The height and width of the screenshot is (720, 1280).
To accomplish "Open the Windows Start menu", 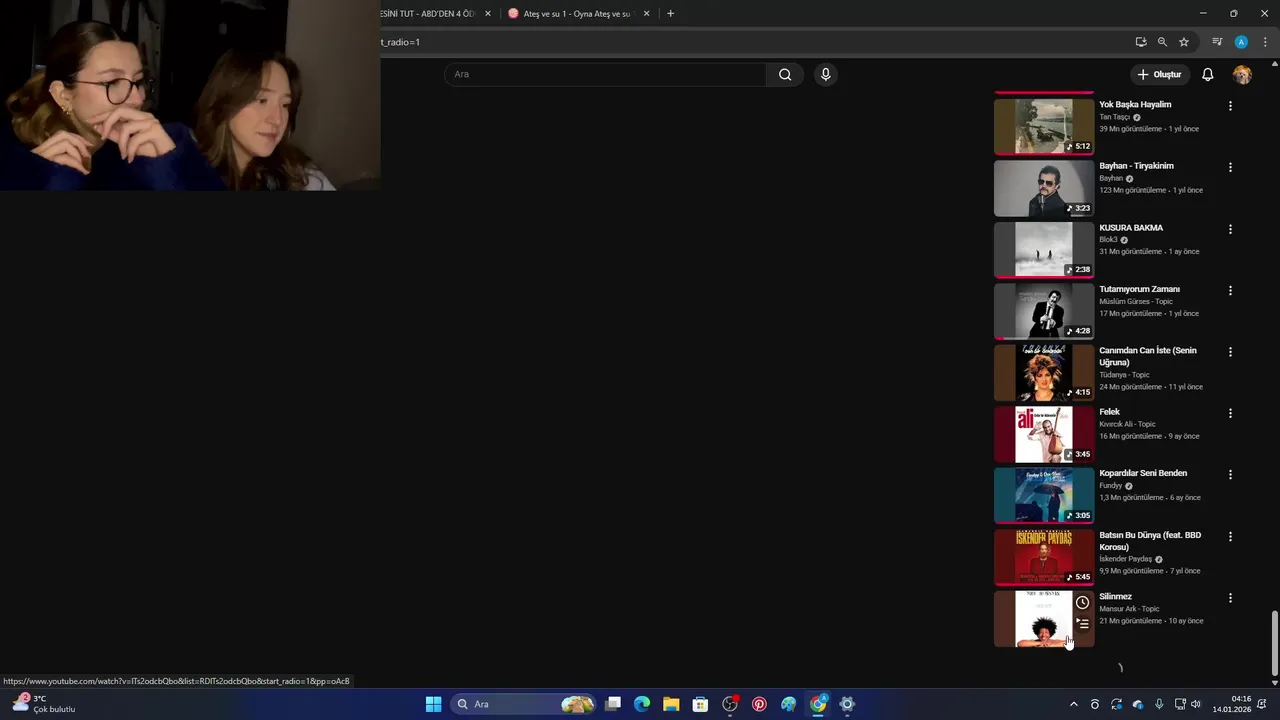I will (x=433, y=704).
